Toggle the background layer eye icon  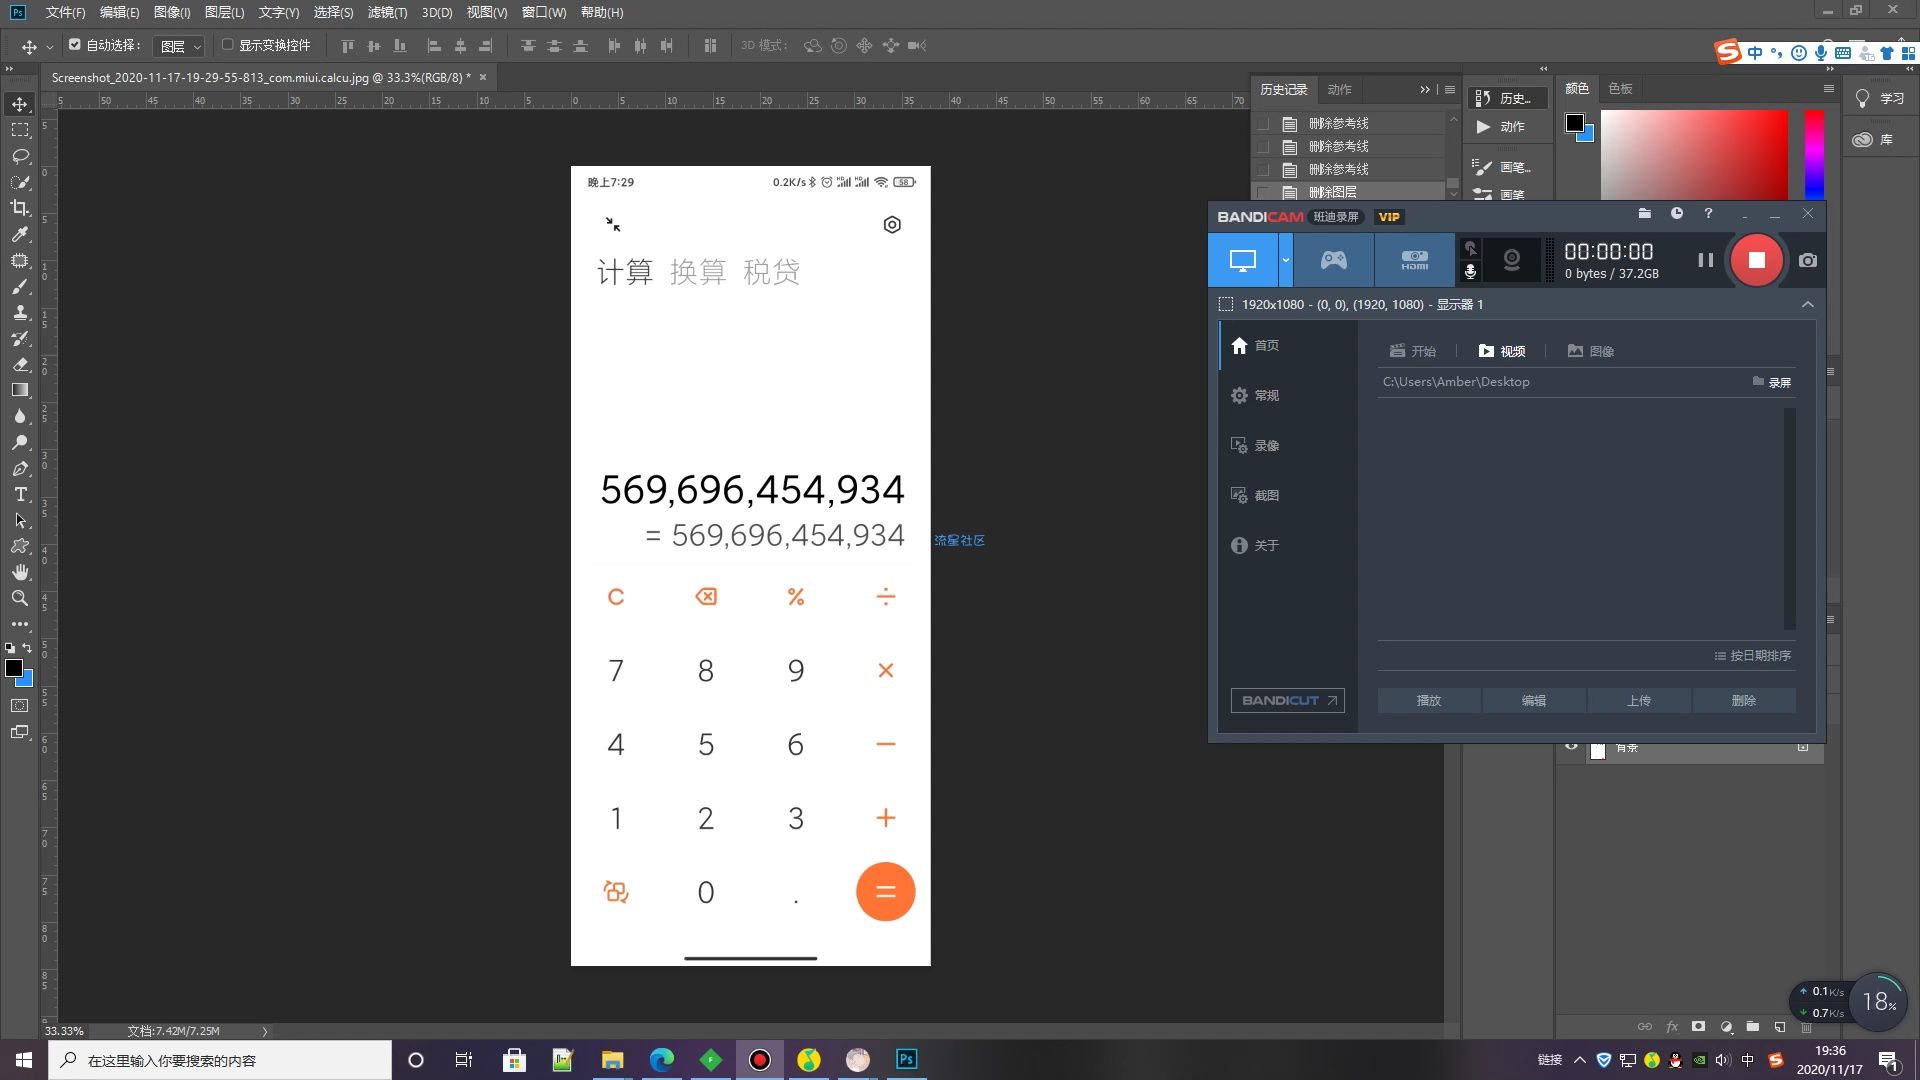(x=1571, y=747)
